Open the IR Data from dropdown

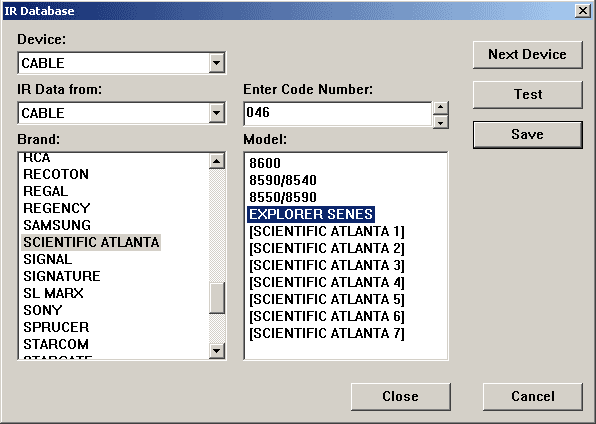point(216,113)
